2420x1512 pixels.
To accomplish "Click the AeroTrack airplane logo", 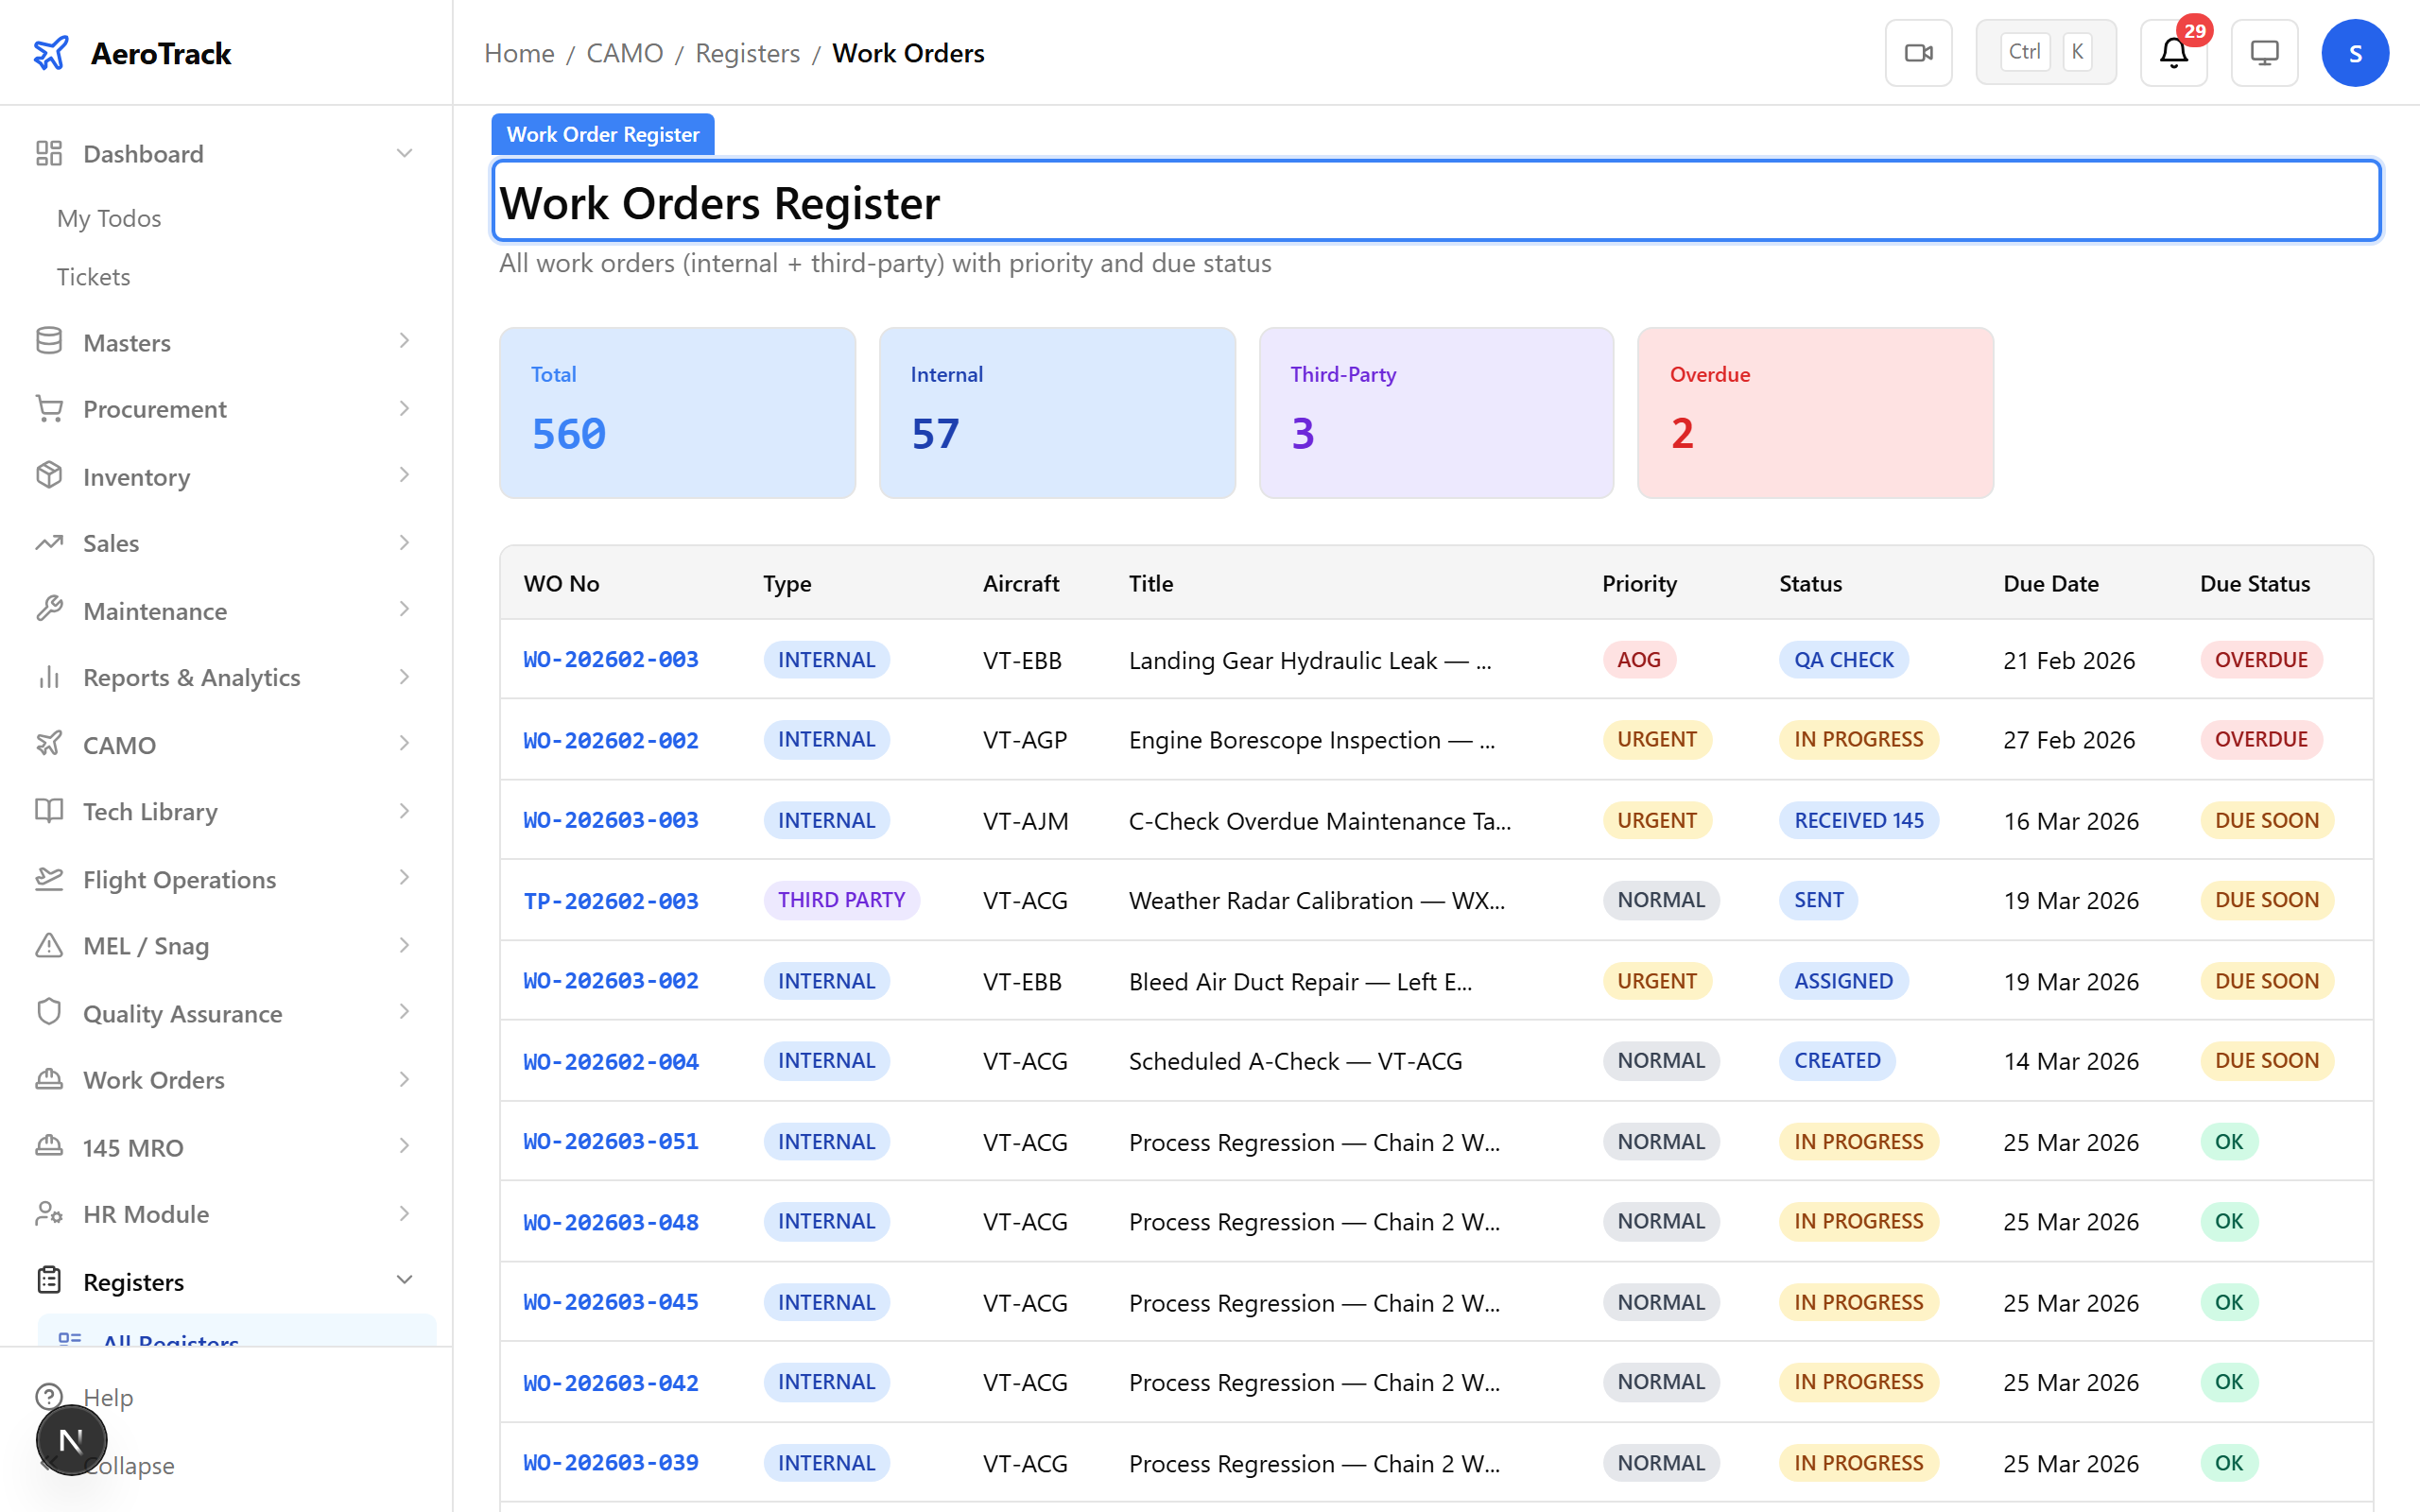I will pos(51,53).
